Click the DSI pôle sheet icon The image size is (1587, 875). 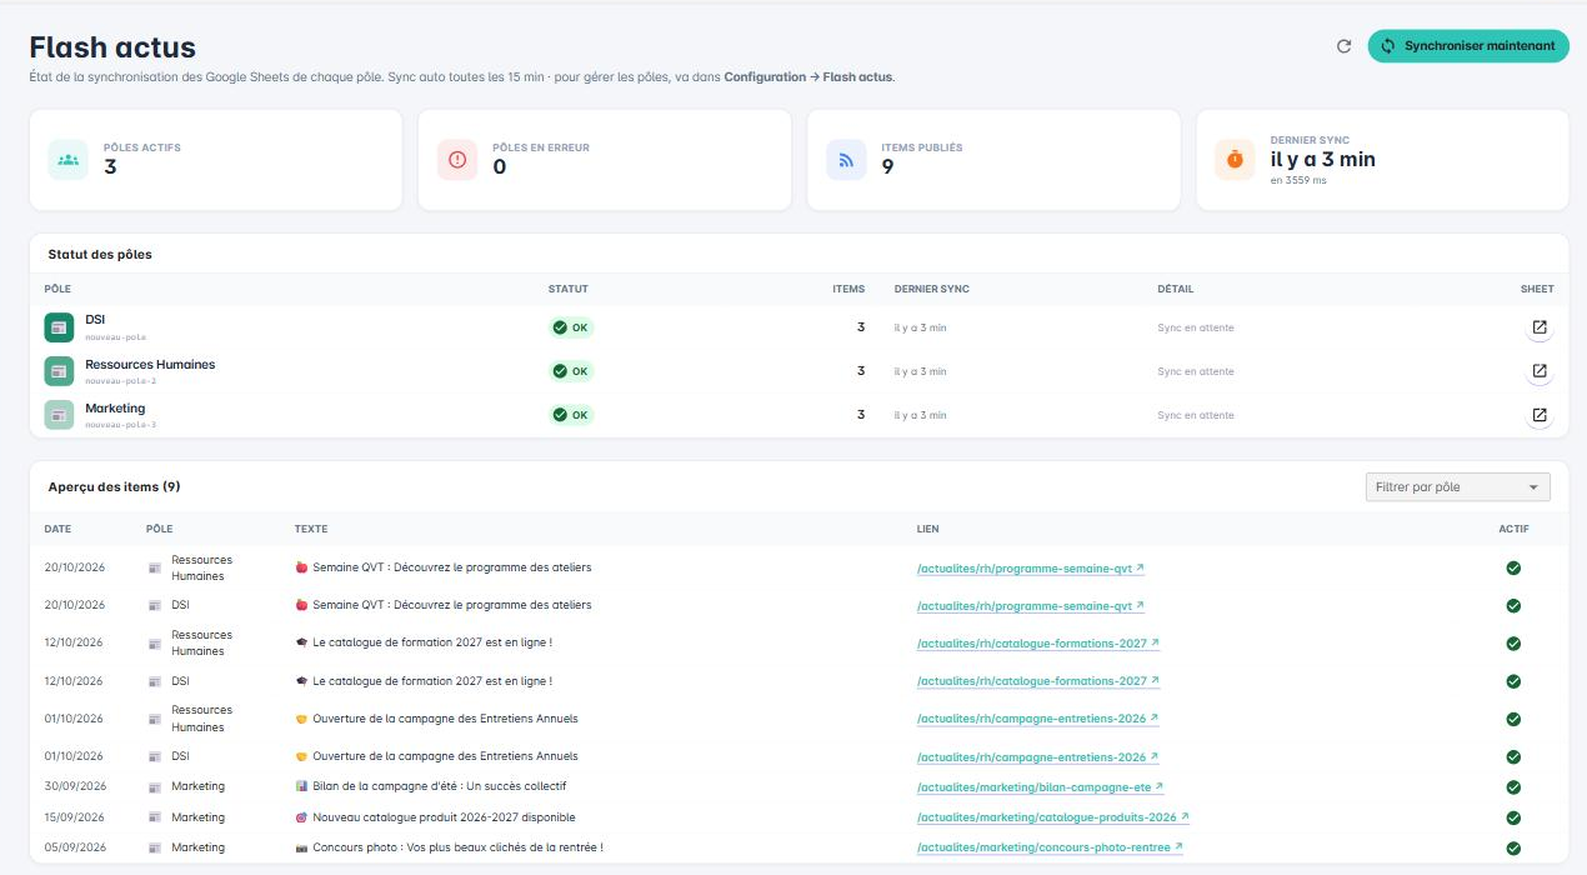pyautogui.click(x=59, y=328)
